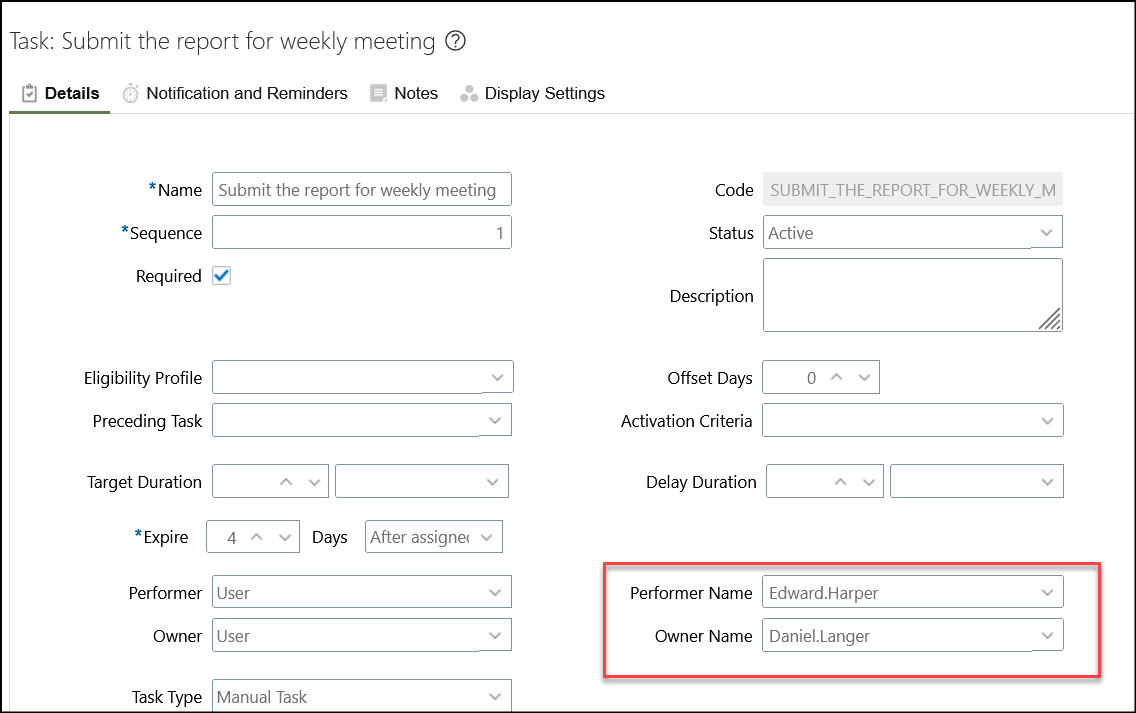Switch to the Notification and Reminders tab
Screen dimensions: 1136x713
(x=246, y=92)
